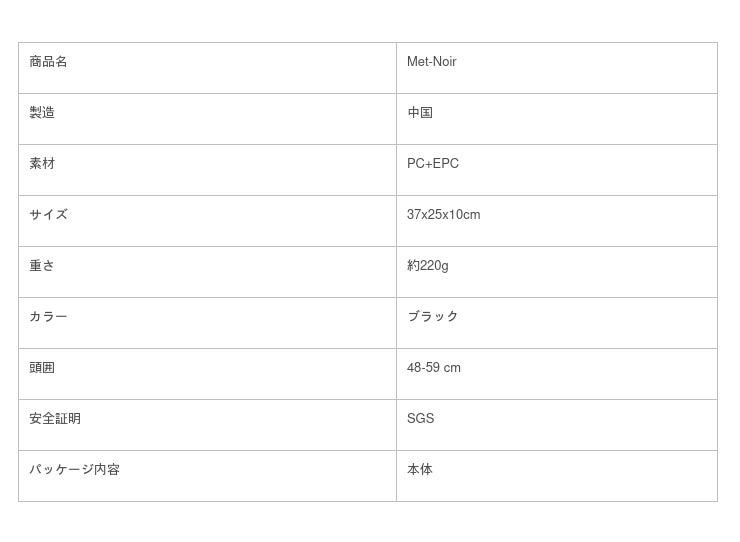Select the PC+EPC material value
740x542 pixels.
point(433,164)
